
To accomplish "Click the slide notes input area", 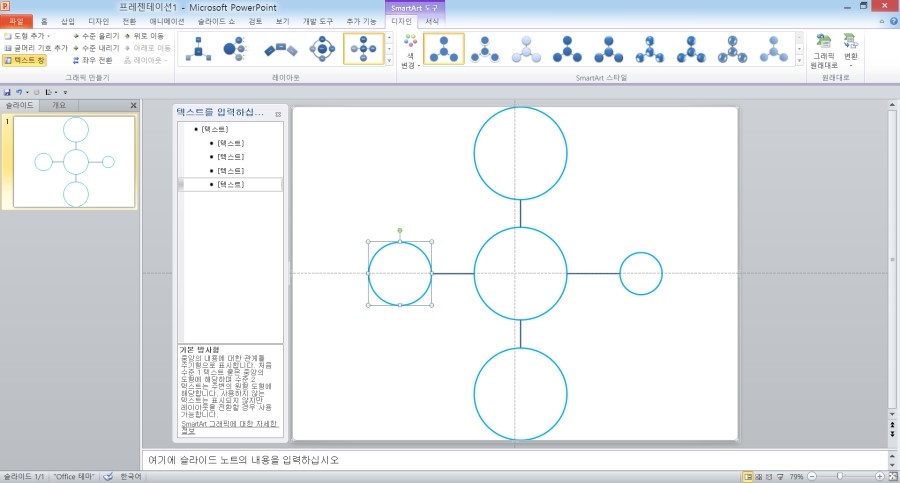I will click(500, 460).
